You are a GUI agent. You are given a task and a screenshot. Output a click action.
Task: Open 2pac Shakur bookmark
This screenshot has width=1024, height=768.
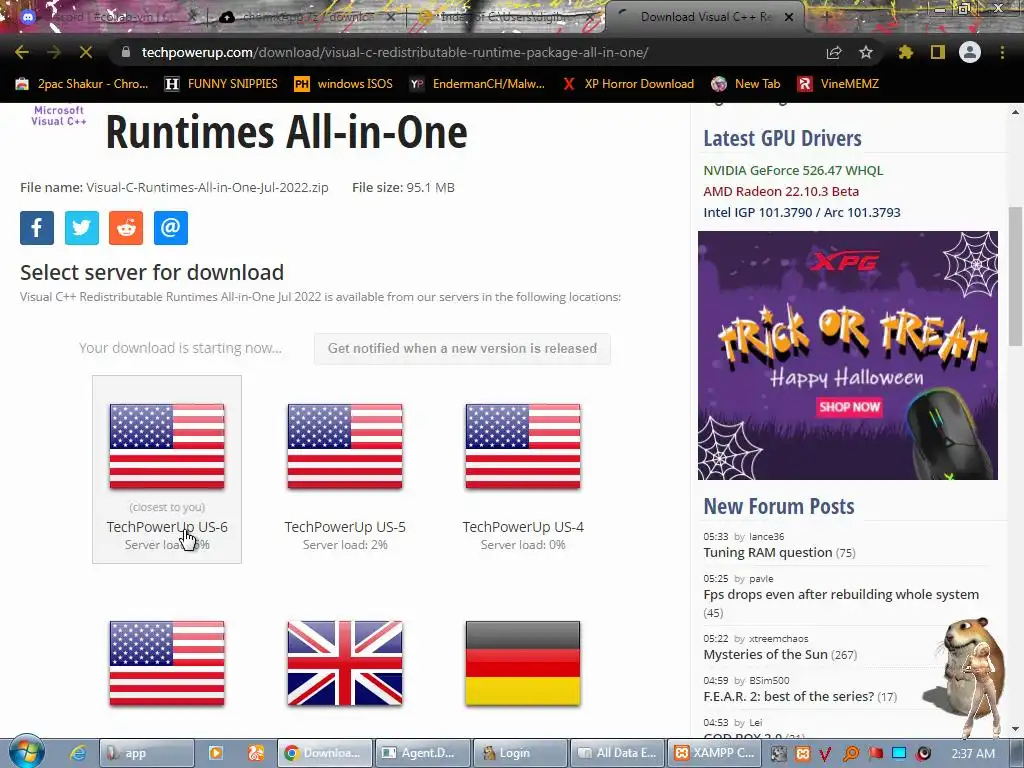(x=82, y=84)
